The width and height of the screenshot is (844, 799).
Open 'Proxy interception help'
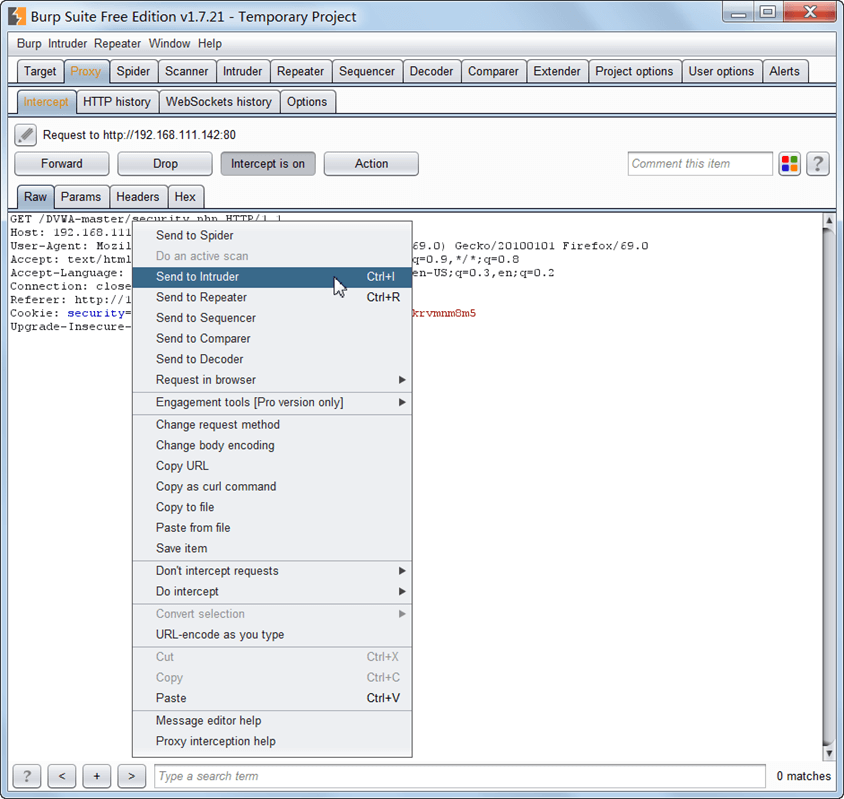(x=272, y=741)
